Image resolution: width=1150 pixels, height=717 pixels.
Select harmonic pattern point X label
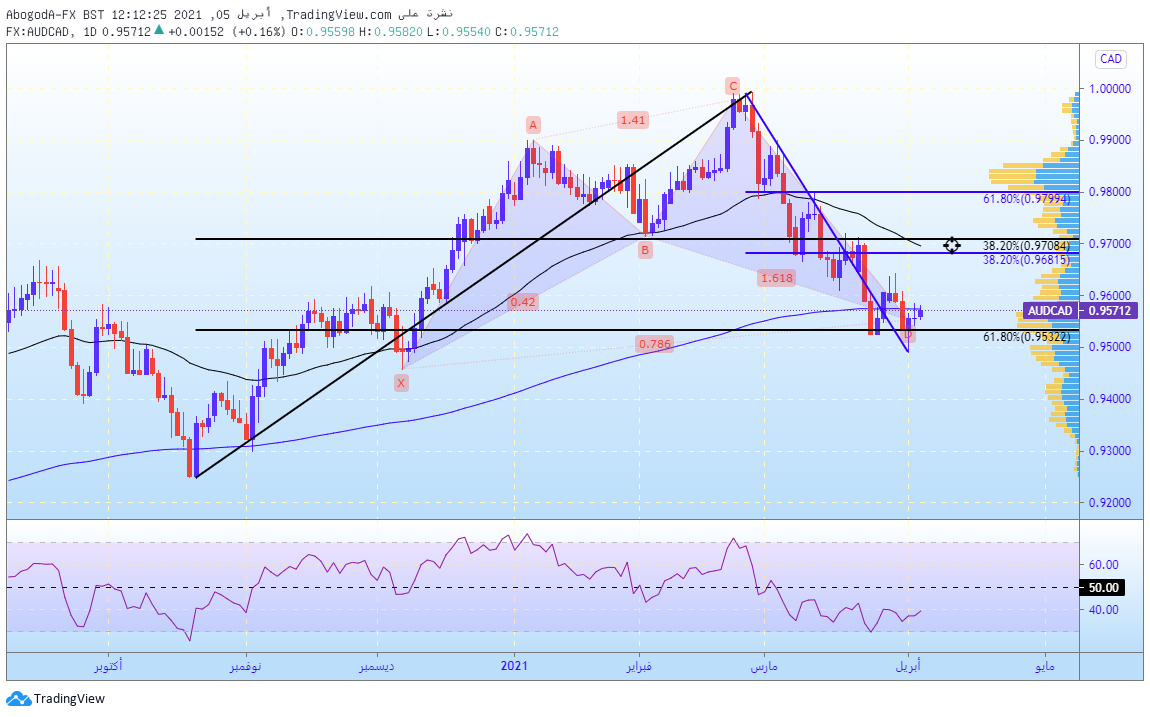pos(400,383)
